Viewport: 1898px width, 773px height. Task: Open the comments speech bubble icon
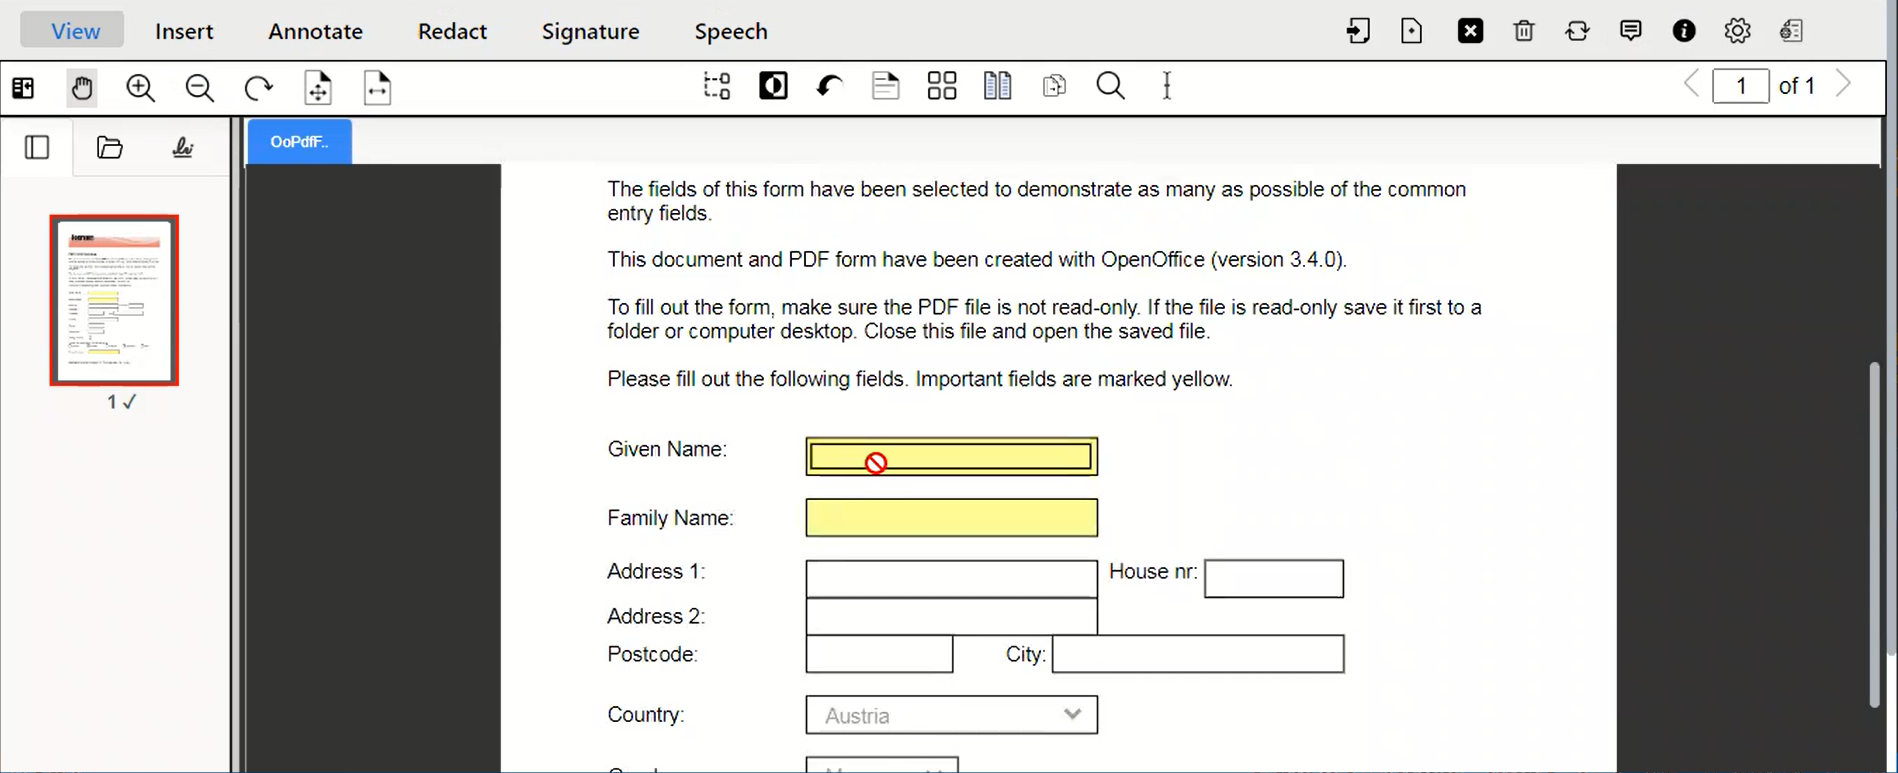point(1630,31)
